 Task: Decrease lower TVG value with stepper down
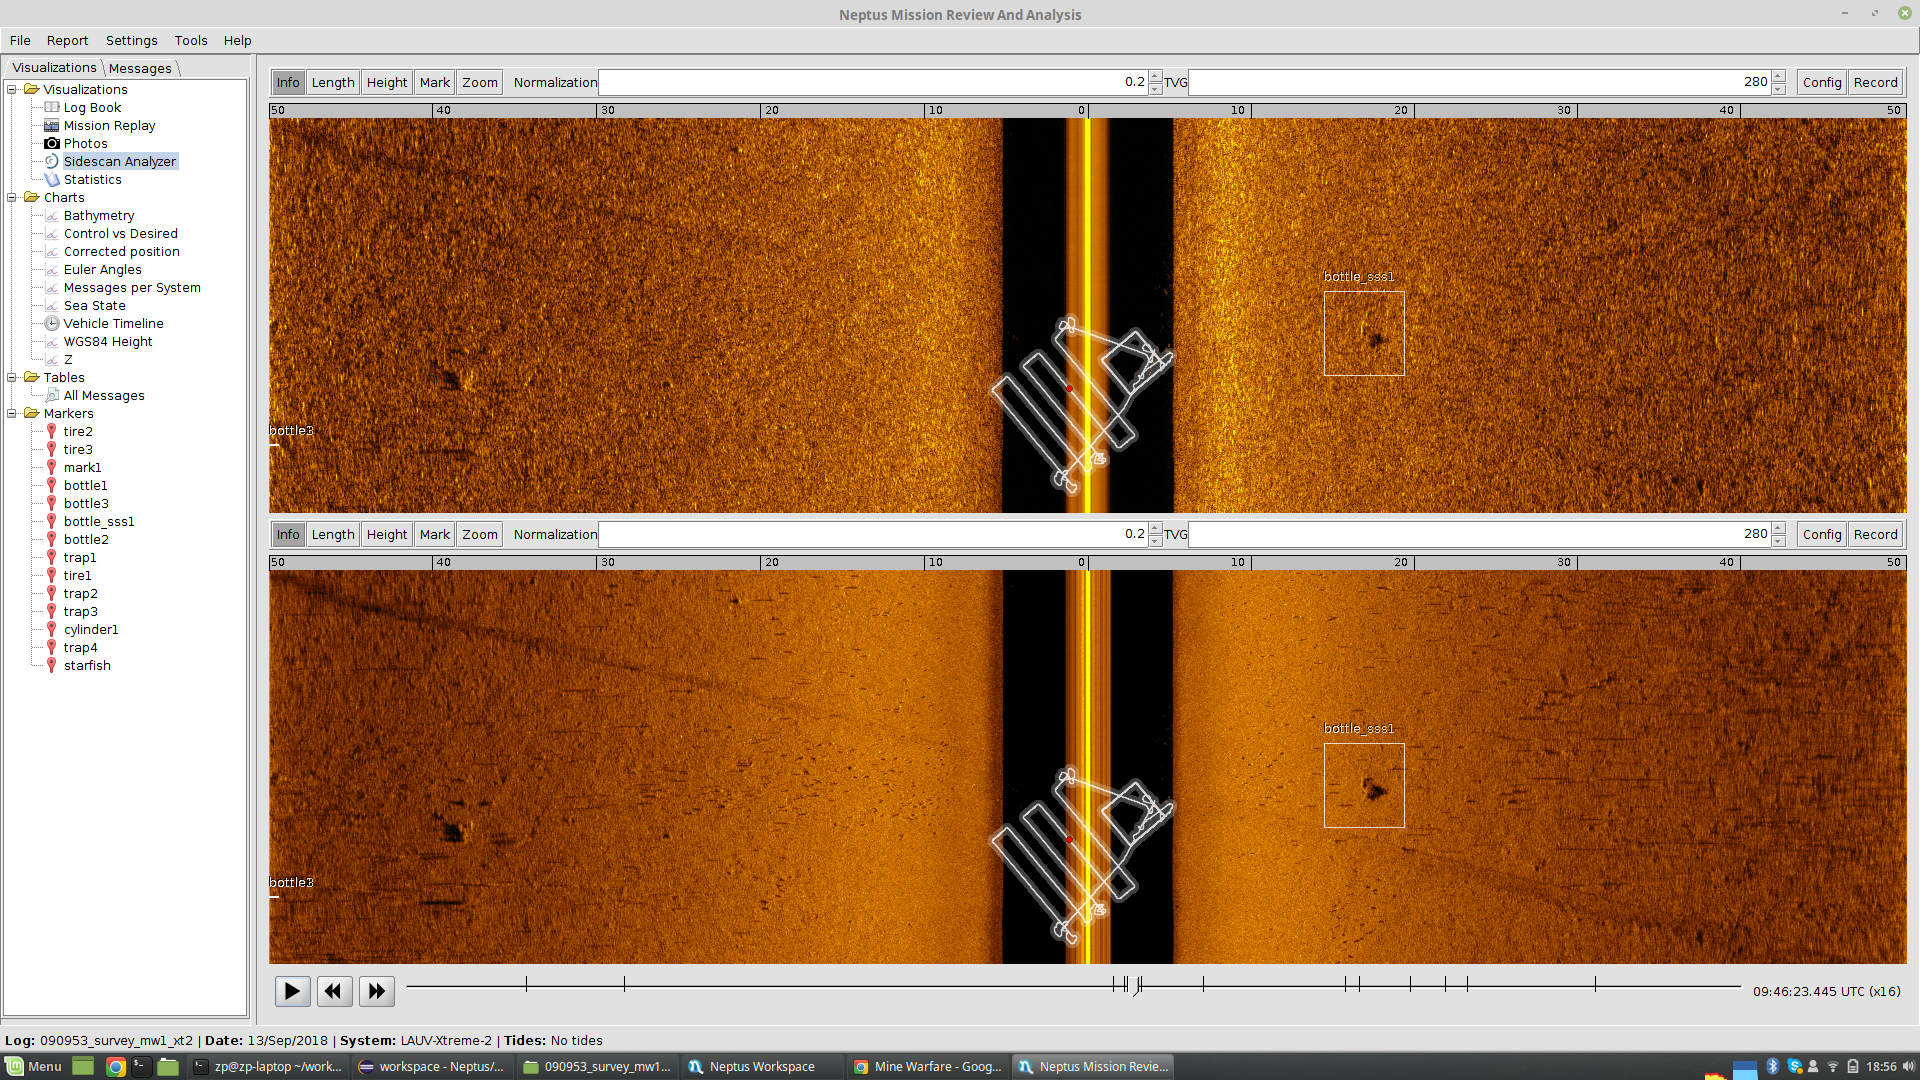click(1778, 541)
